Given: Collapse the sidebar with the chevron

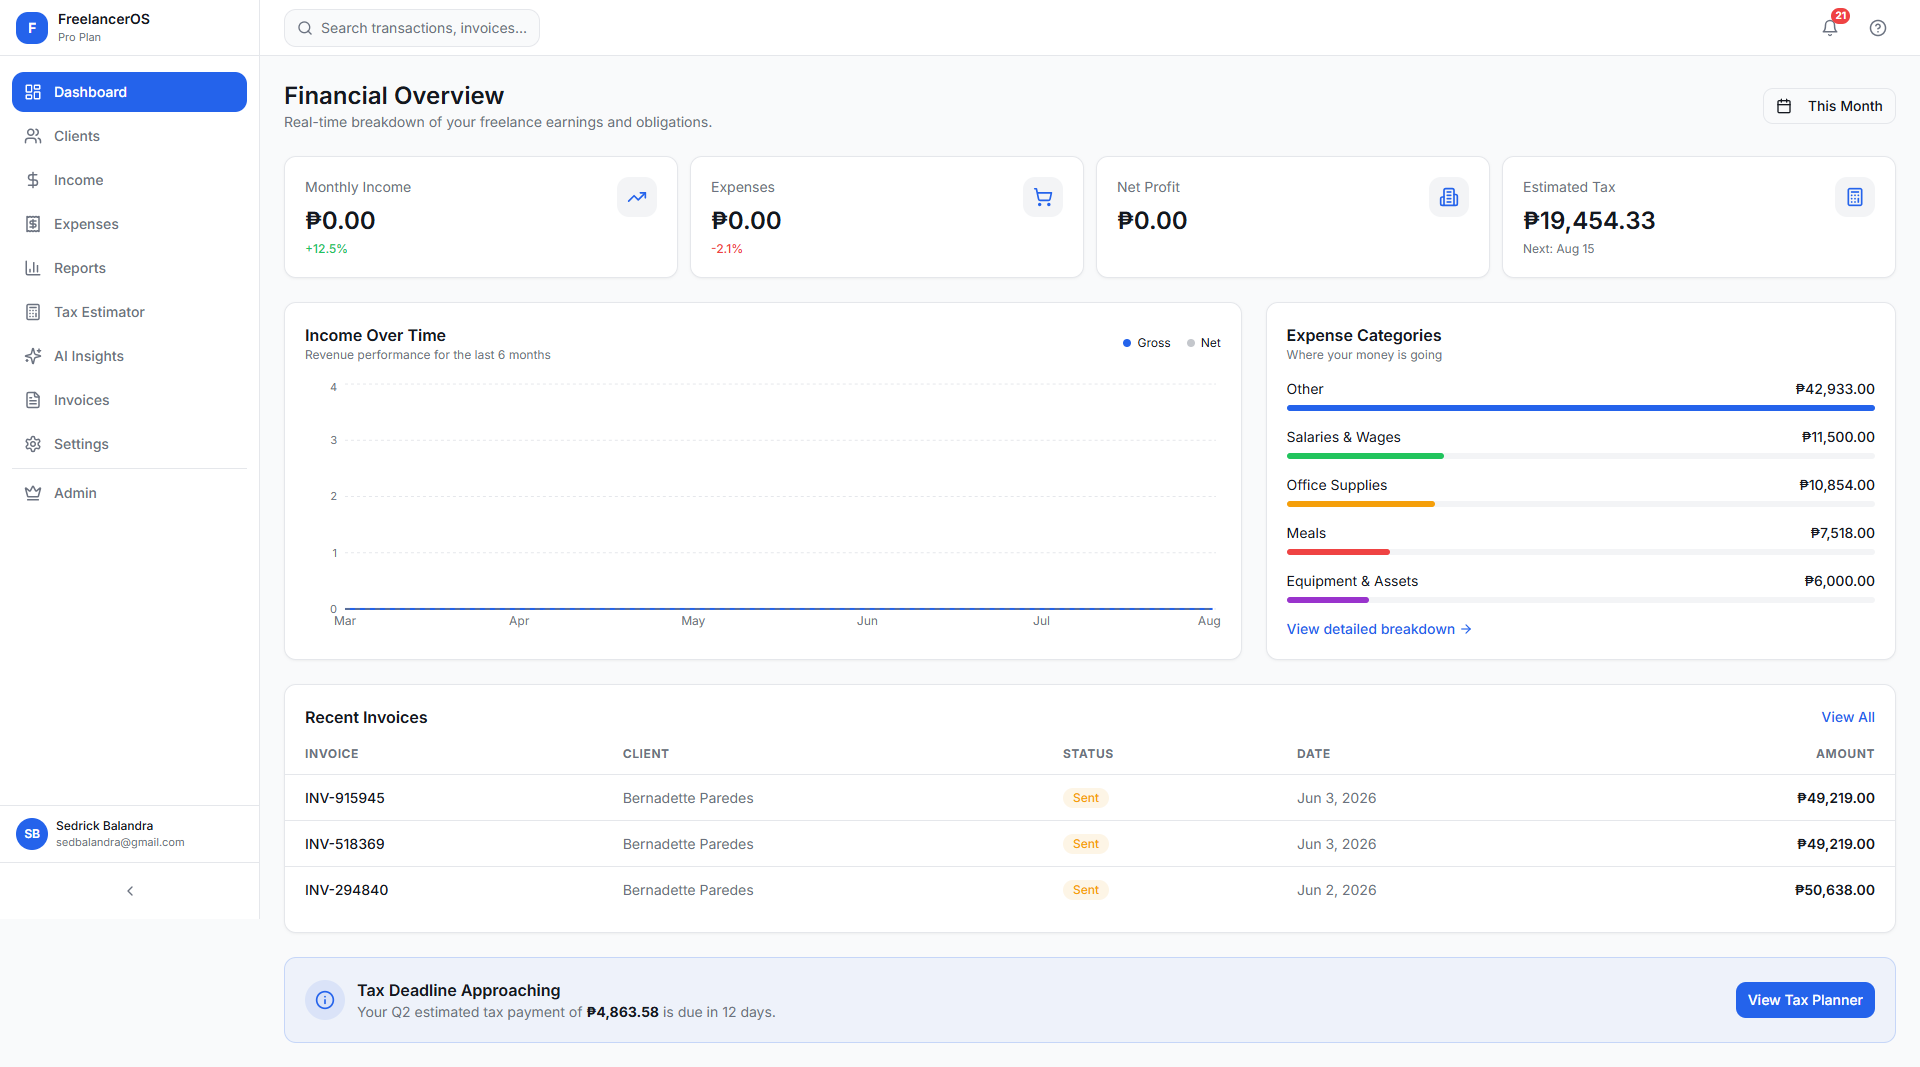Looking at the screenshot, I should pos(130,891).
